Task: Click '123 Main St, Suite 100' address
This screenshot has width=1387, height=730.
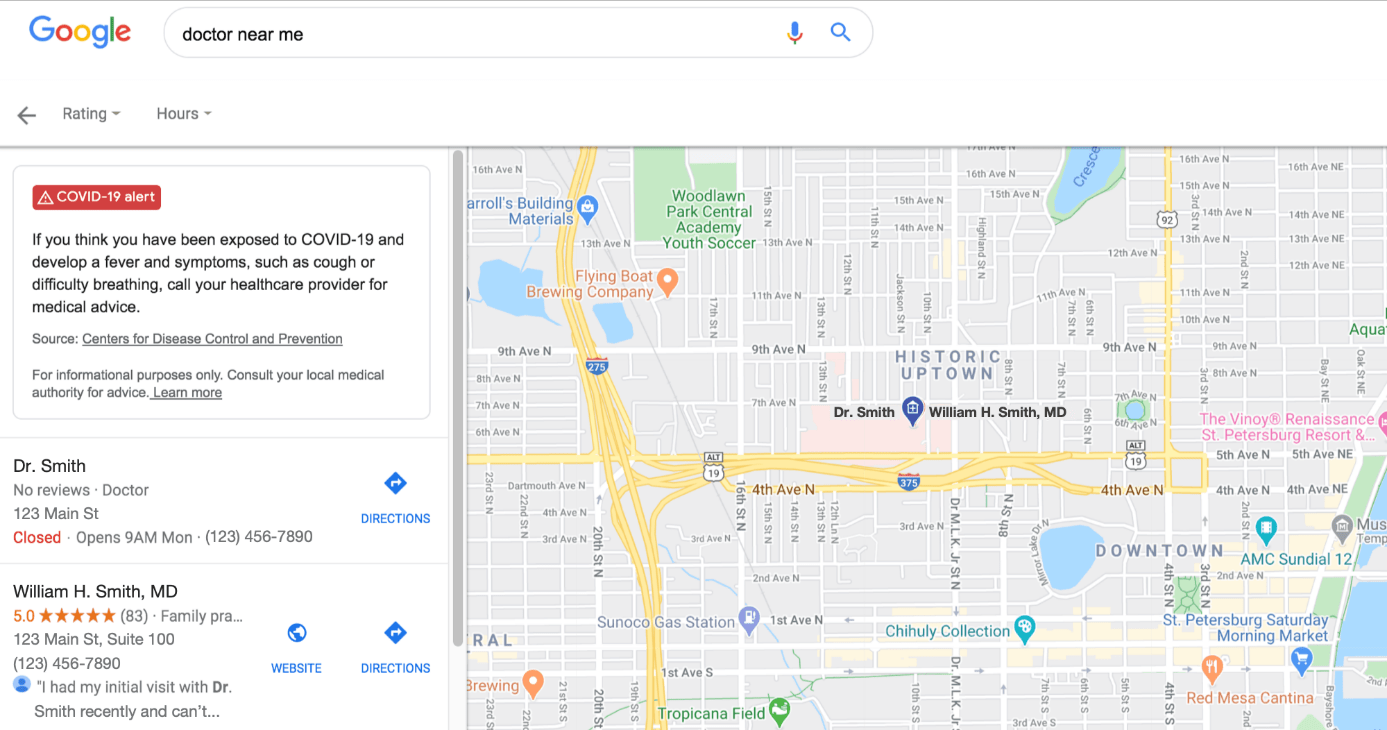Action: click(94, 639)
